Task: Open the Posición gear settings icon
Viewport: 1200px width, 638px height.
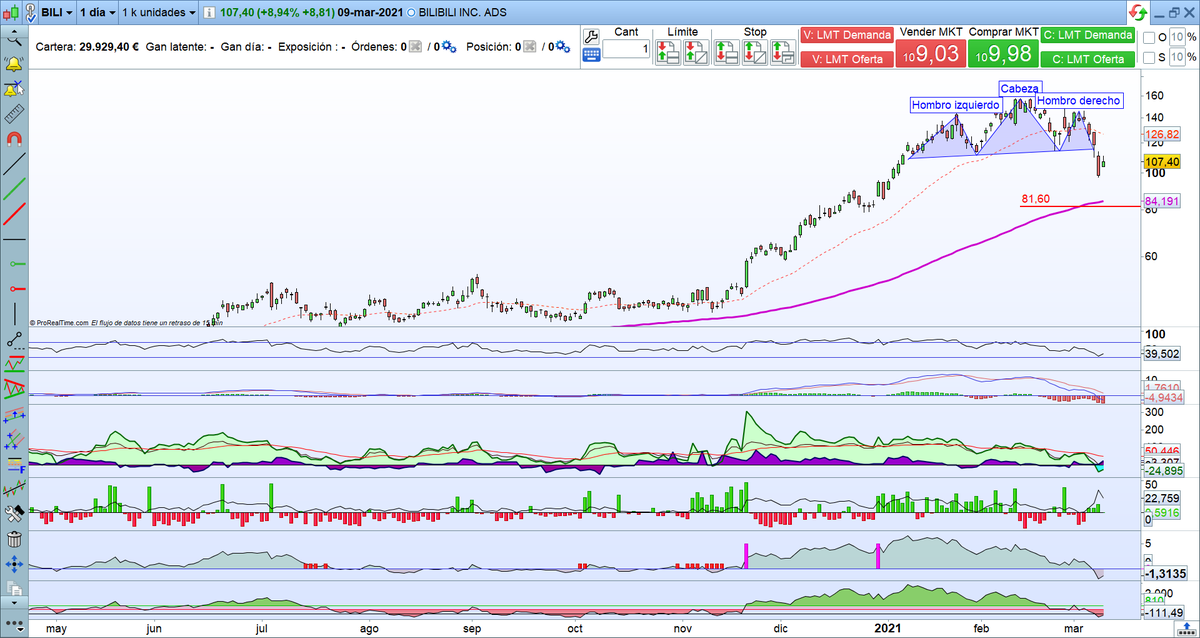Action: click(x=563, y=47)
